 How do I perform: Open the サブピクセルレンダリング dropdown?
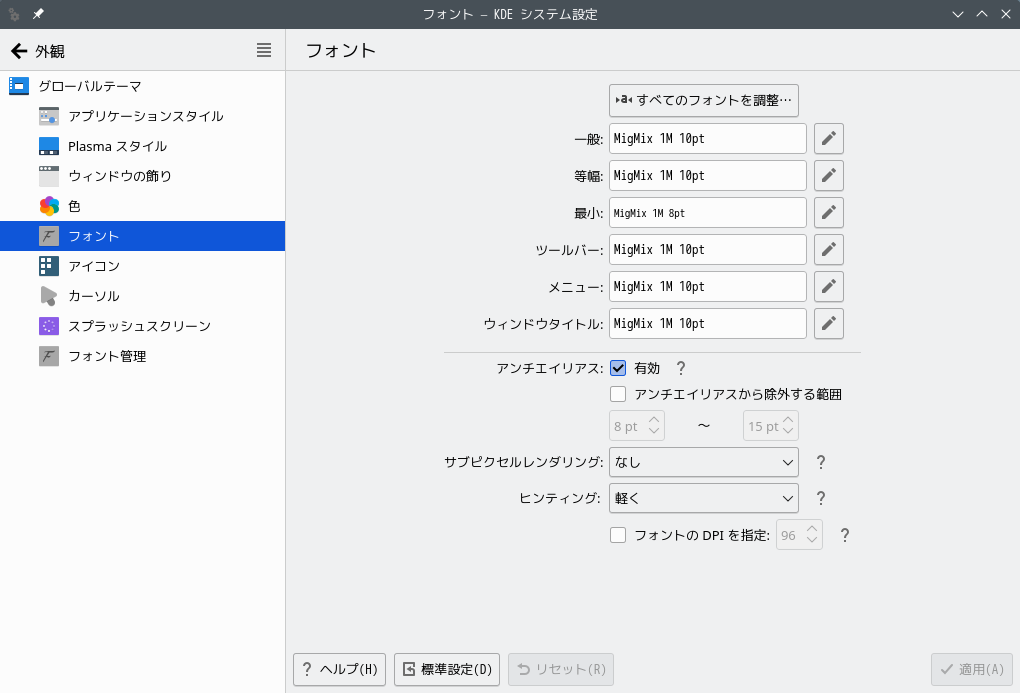pos(703,462)
